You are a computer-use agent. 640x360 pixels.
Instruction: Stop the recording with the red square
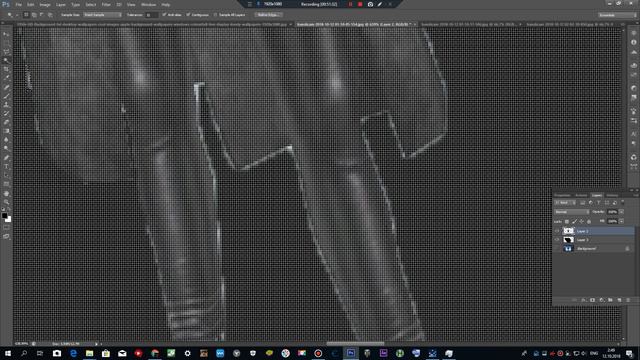click(x=360, y=4)
